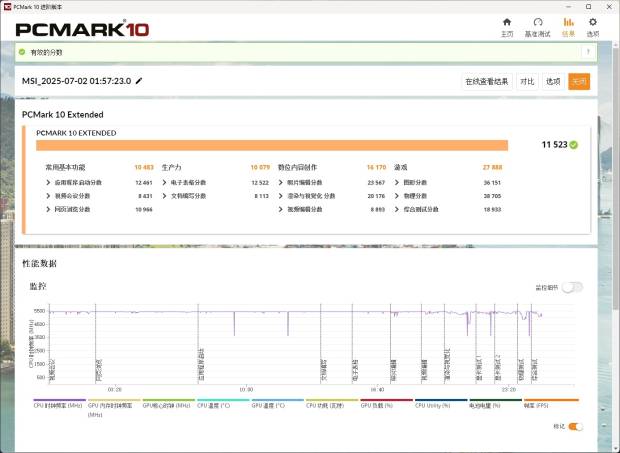The height and width of the screenshot is (453, 620).
Task: Minimize the PCMark 10 window
Action: click(569, 7)
